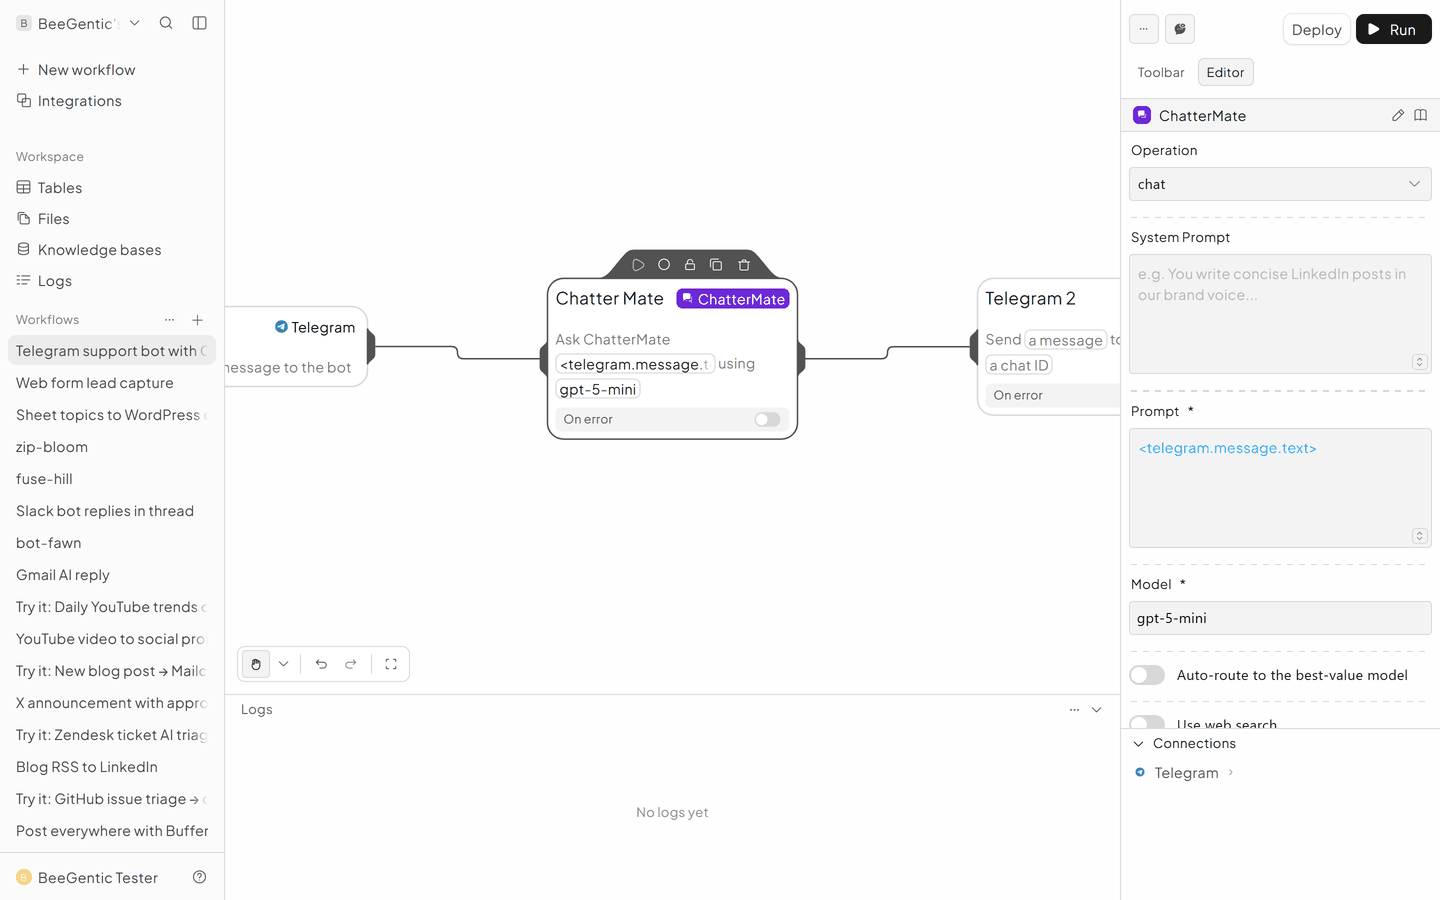Create a New workflow
Screen dimensions: 1440x900
click(112, 70)
